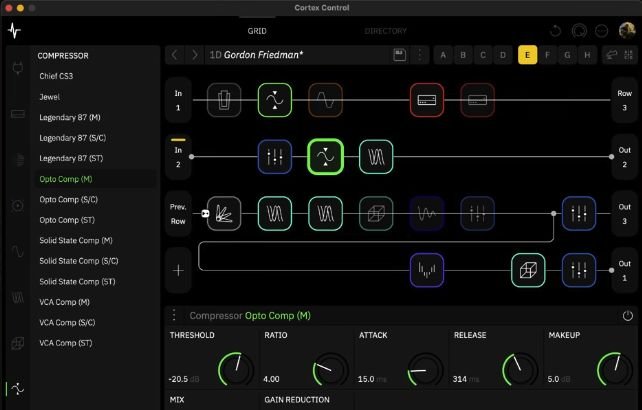Image resolution: width=642 pixels, height=410 pixels.
Task: Open the gig view guitar icon
Action: point(612,55)
